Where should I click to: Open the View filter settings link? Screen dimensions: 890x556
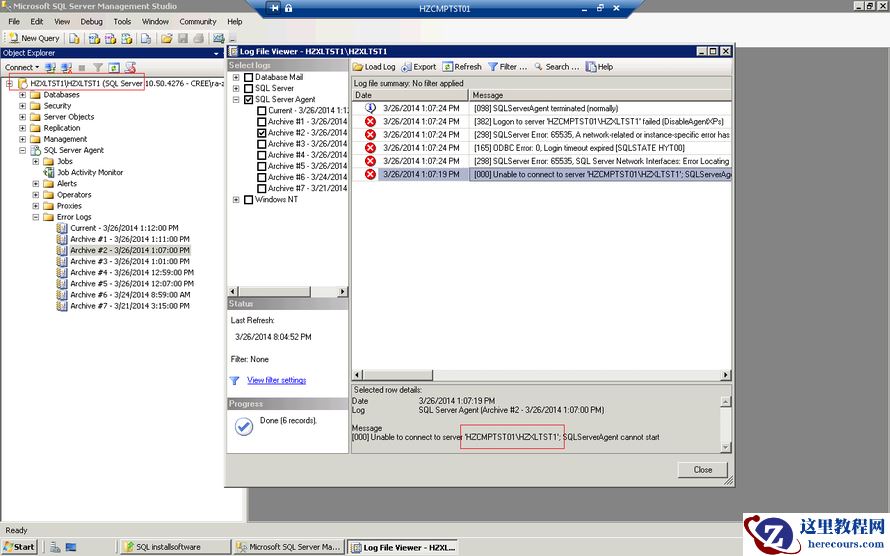(276, 380)
